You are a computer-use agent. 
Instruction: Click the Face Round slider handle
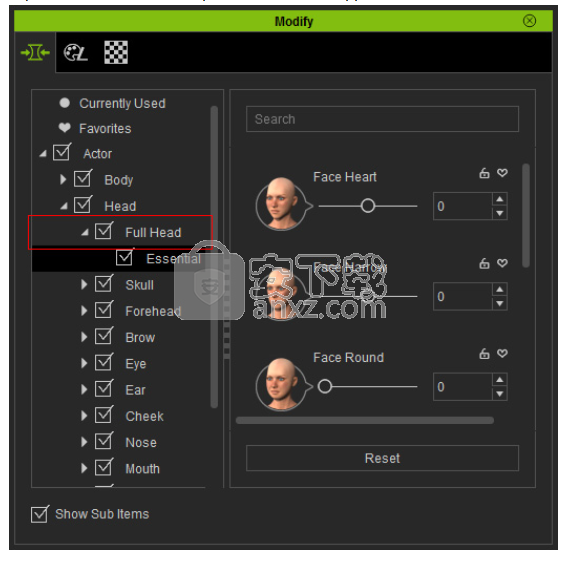pos(325,386)
